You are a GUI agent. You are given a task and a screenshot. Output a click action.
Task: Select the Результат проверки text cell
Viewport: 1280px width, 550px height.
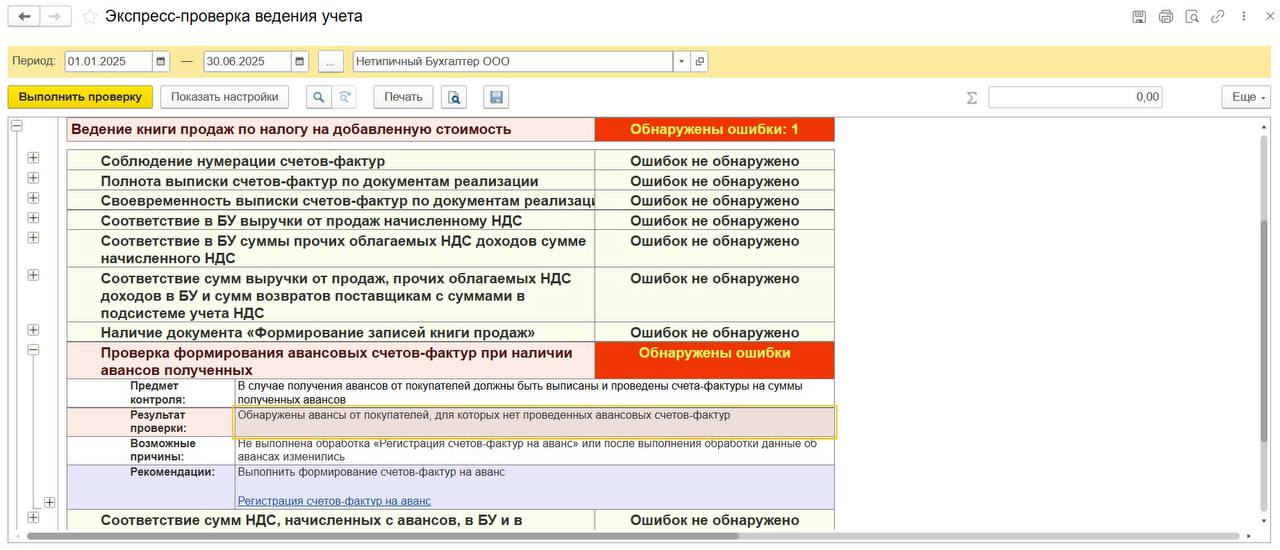click(x=535, y=422)
